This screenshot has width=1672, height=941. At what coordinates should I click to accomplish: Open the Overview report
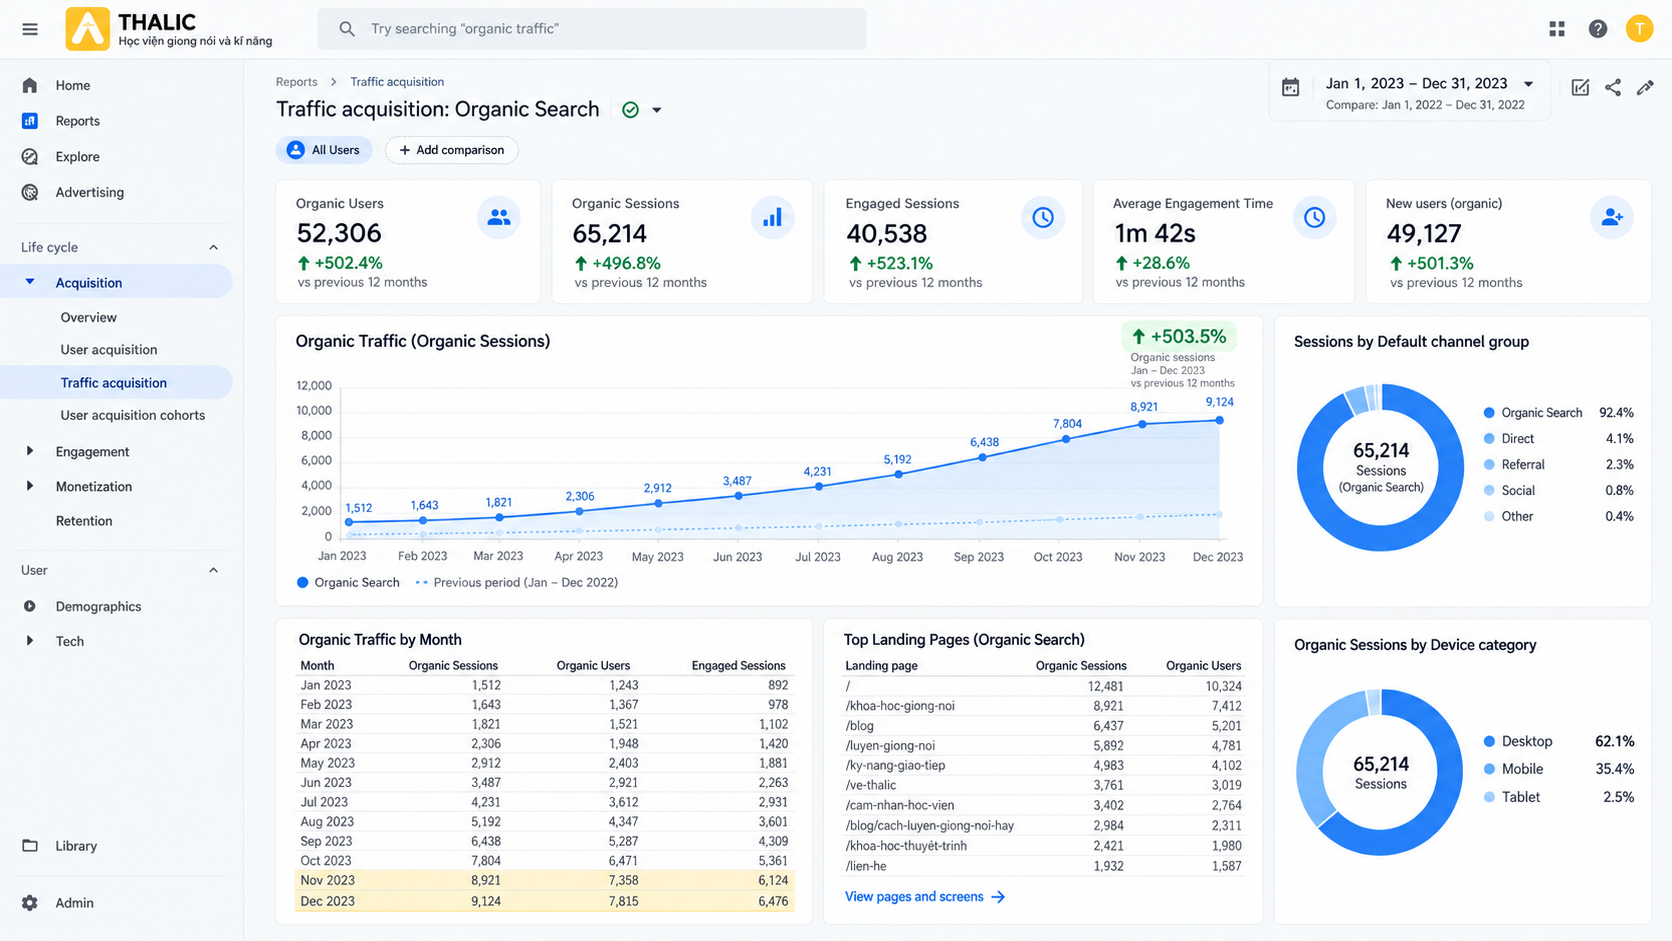[88, 317]
